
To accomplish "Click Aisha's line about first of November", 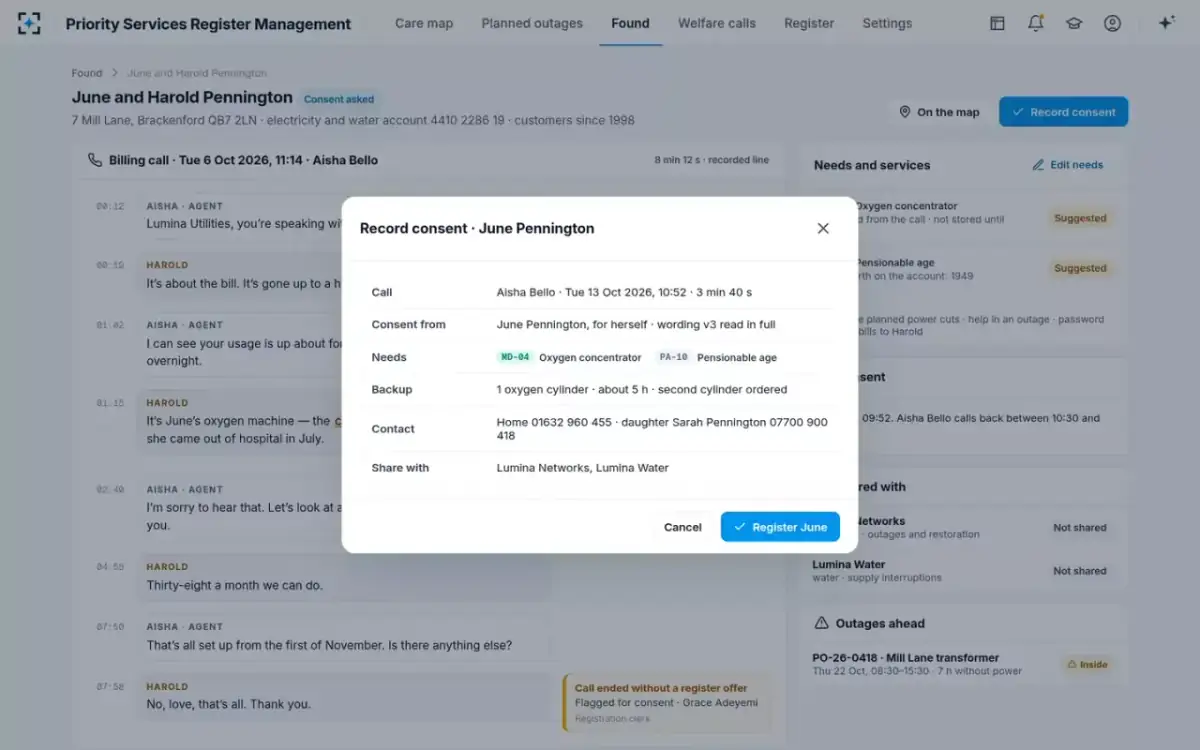I will (329, 645).
